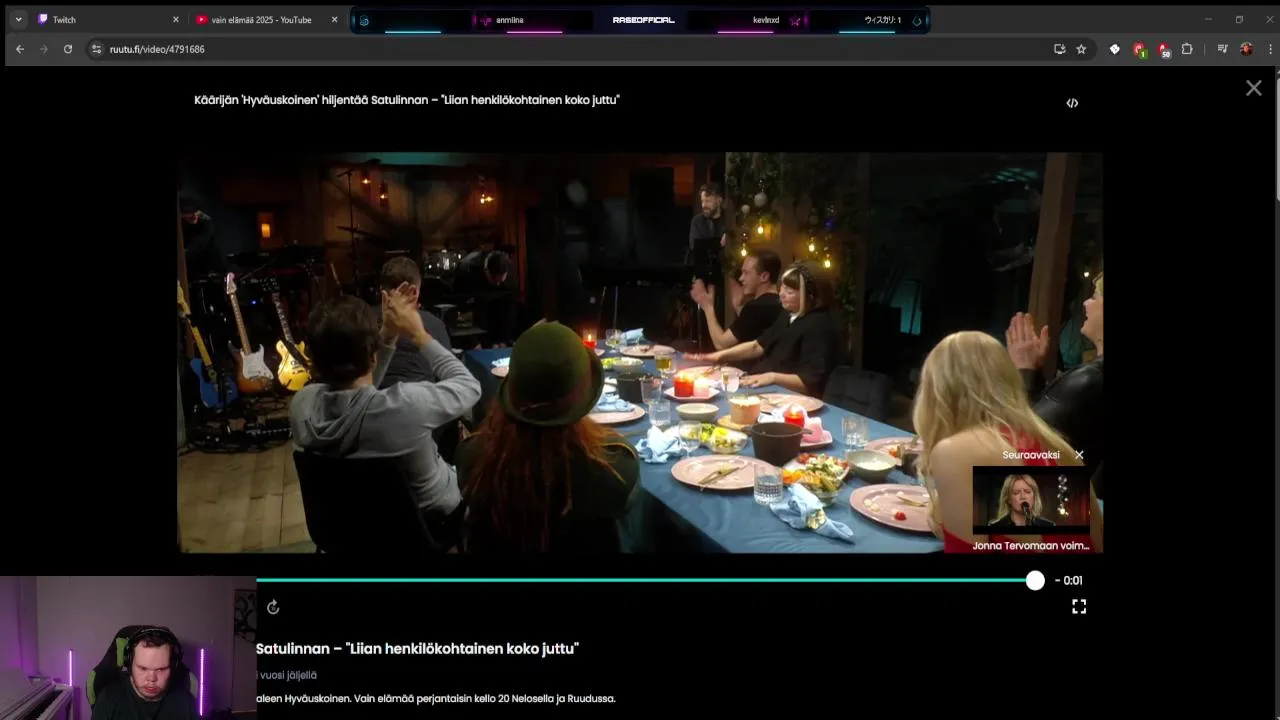This screenshot has height=720, width=1280.
Task: Switch to the Twitch tab
Action: [x=108, y=19]
